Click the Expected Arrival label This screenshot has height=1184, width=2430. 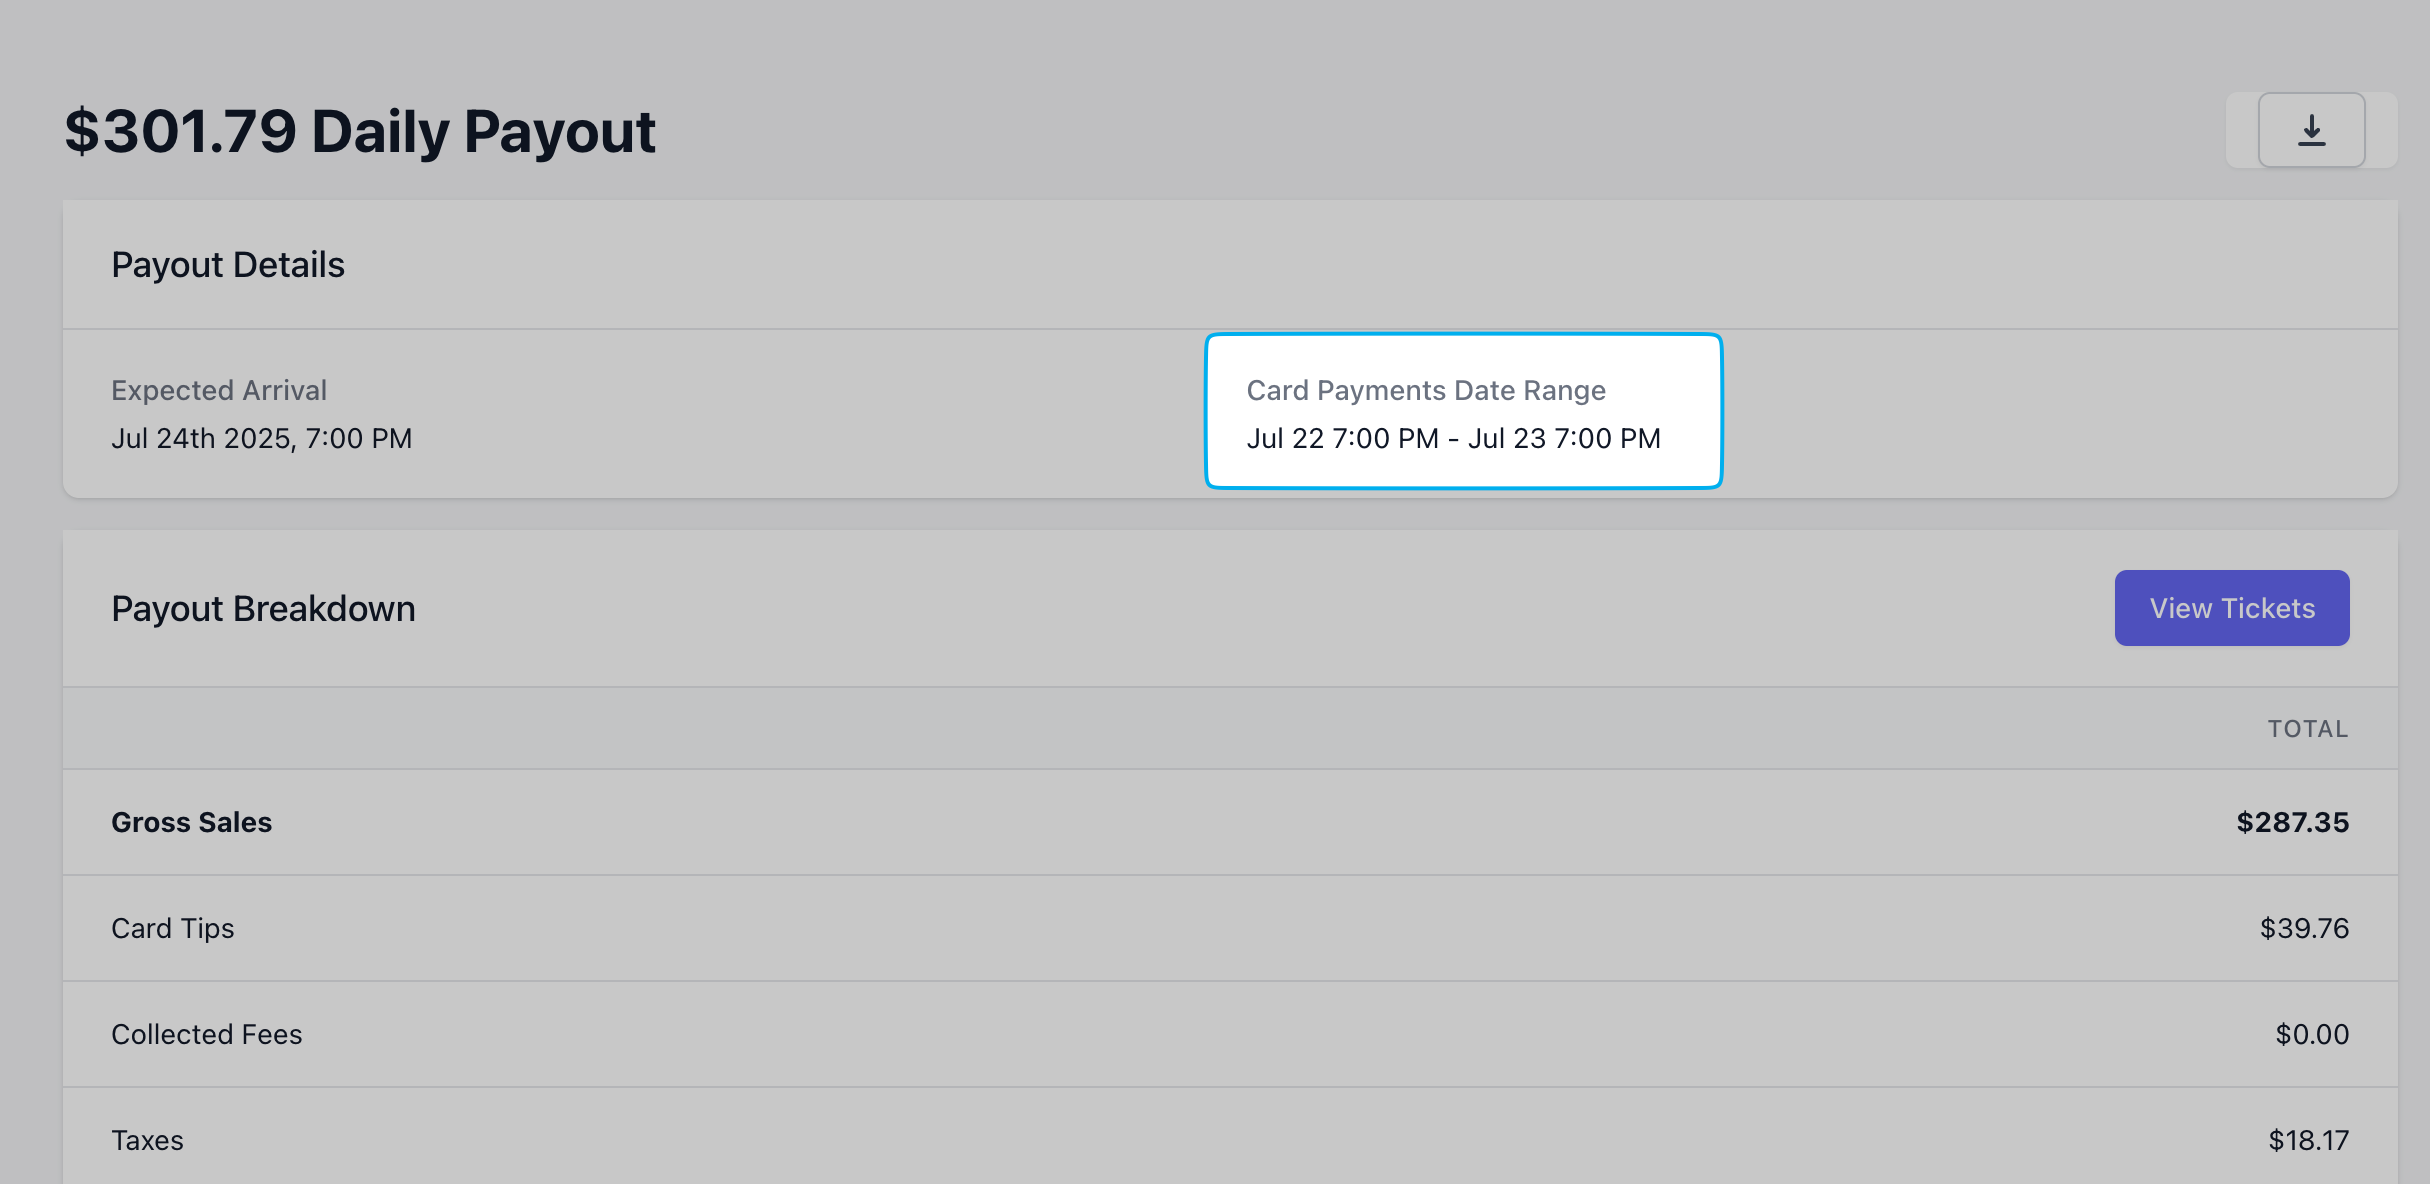(x=219, y=390)
